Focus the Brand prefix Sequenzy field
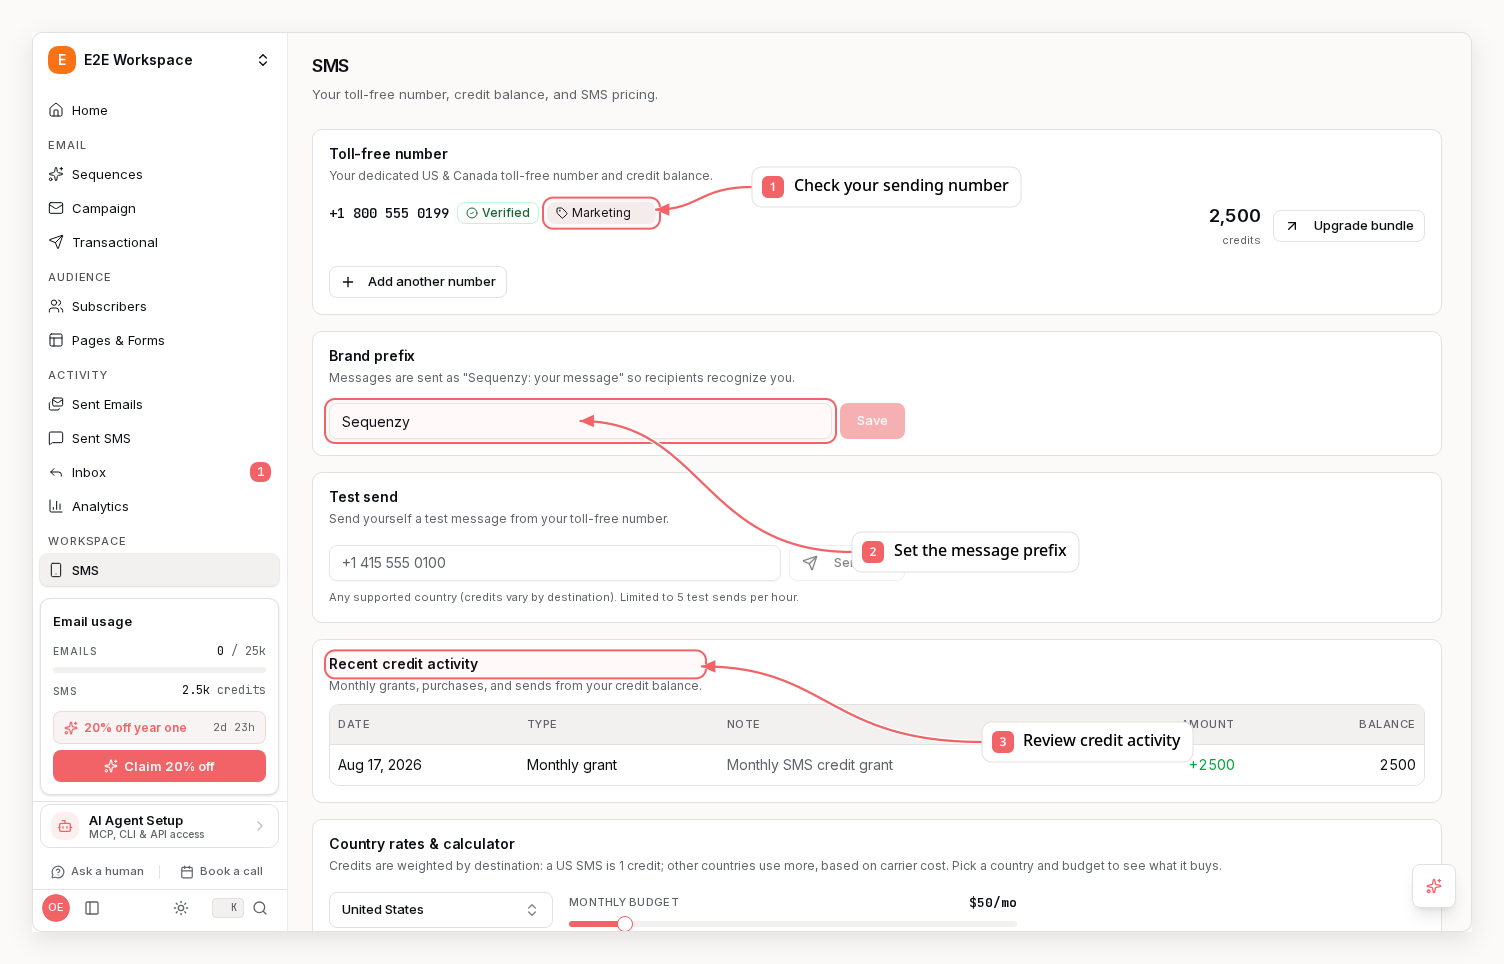 [x=580, y=421]
